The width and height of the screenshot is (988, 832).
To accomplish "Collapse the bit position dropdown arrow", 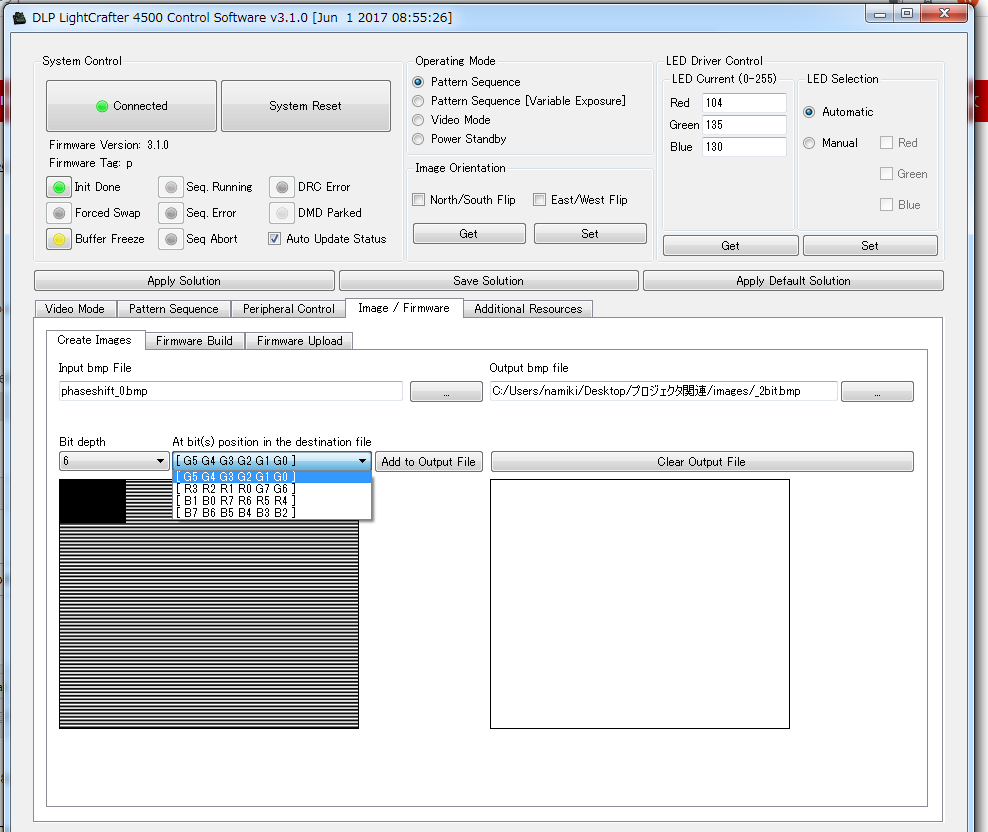I will pos(362,461).
